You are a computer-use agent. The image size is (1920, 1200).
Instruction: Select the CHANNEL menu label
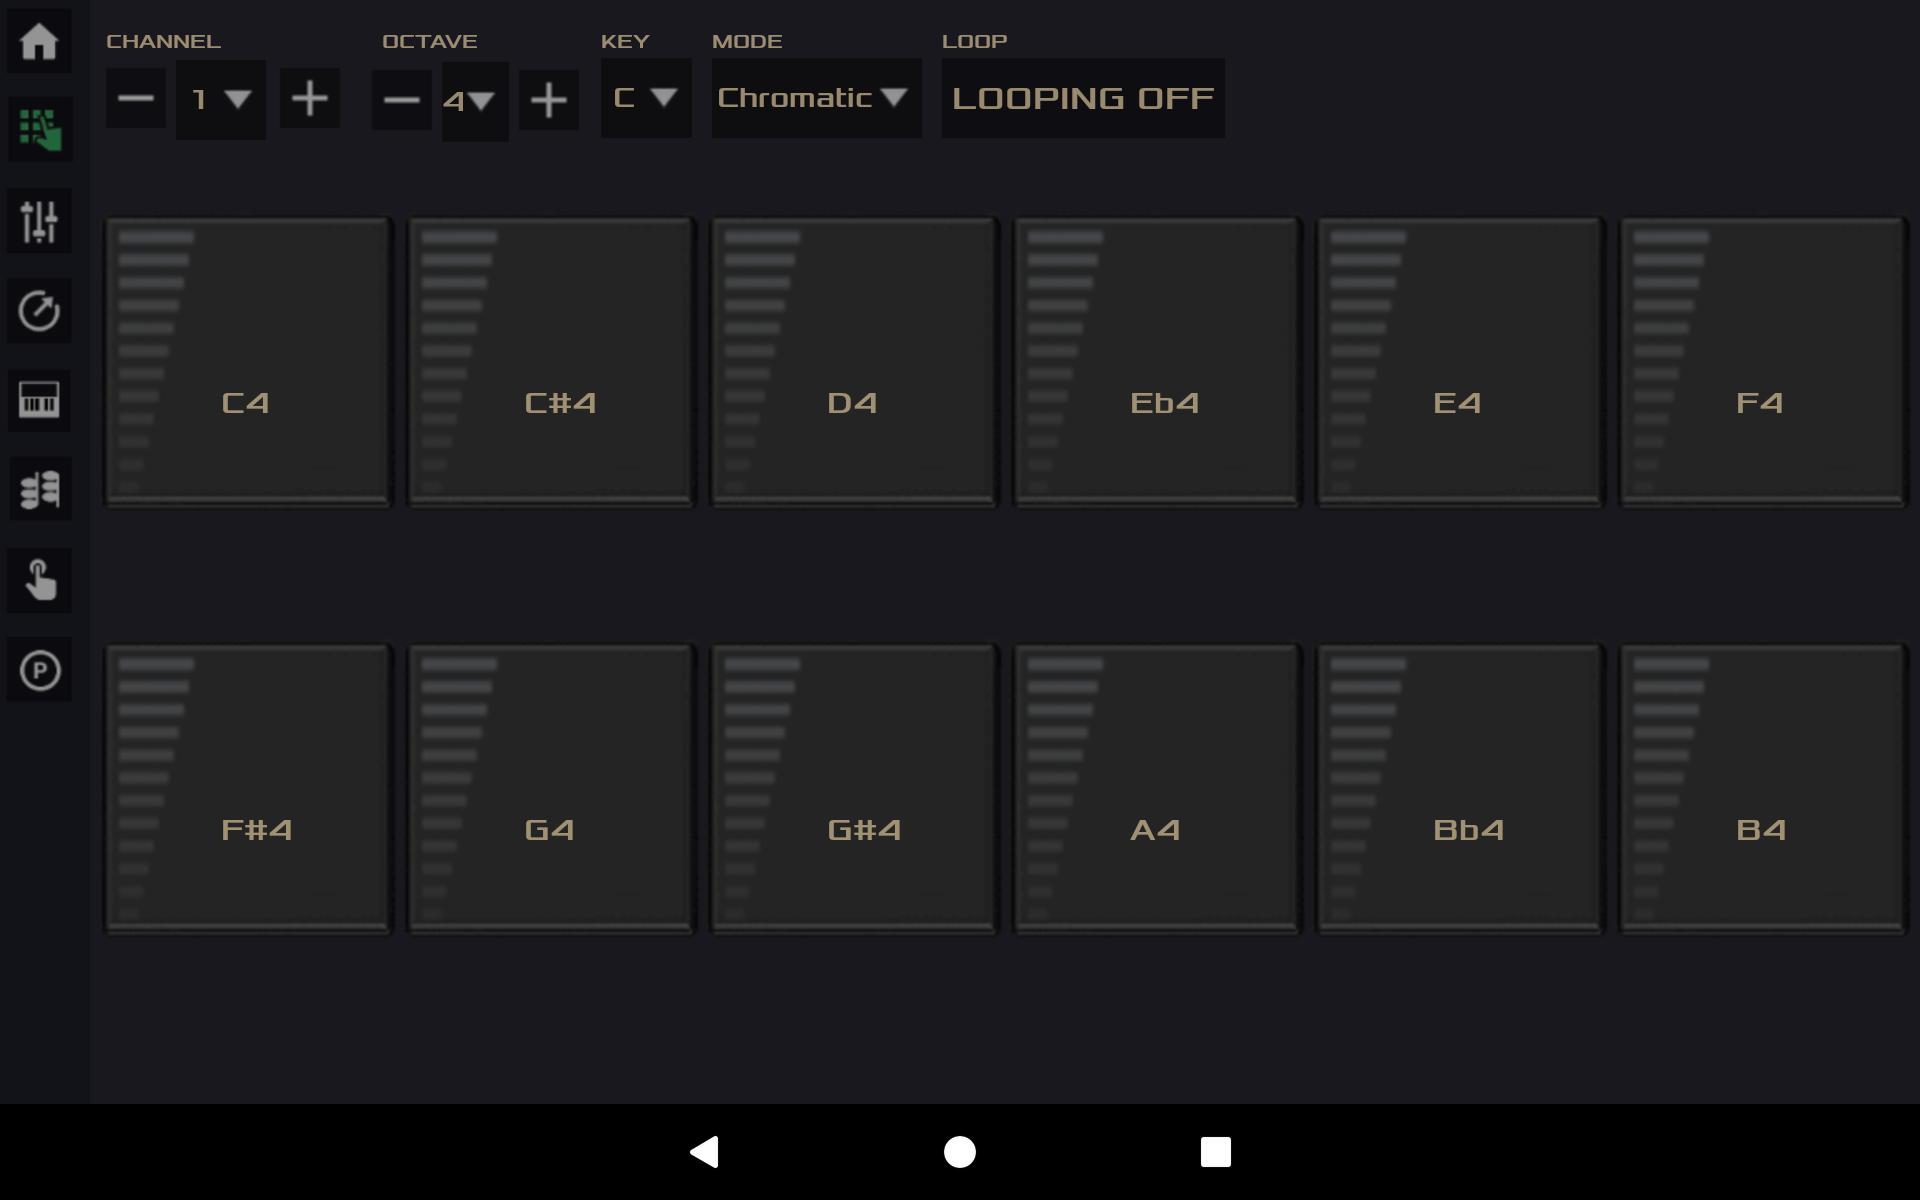pos(162,39)
